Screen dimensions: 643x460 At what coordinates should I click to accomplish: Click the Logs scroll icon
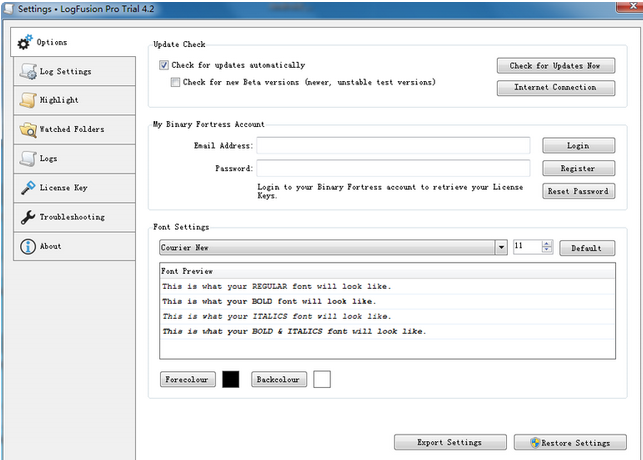click(x=28, y=159)
